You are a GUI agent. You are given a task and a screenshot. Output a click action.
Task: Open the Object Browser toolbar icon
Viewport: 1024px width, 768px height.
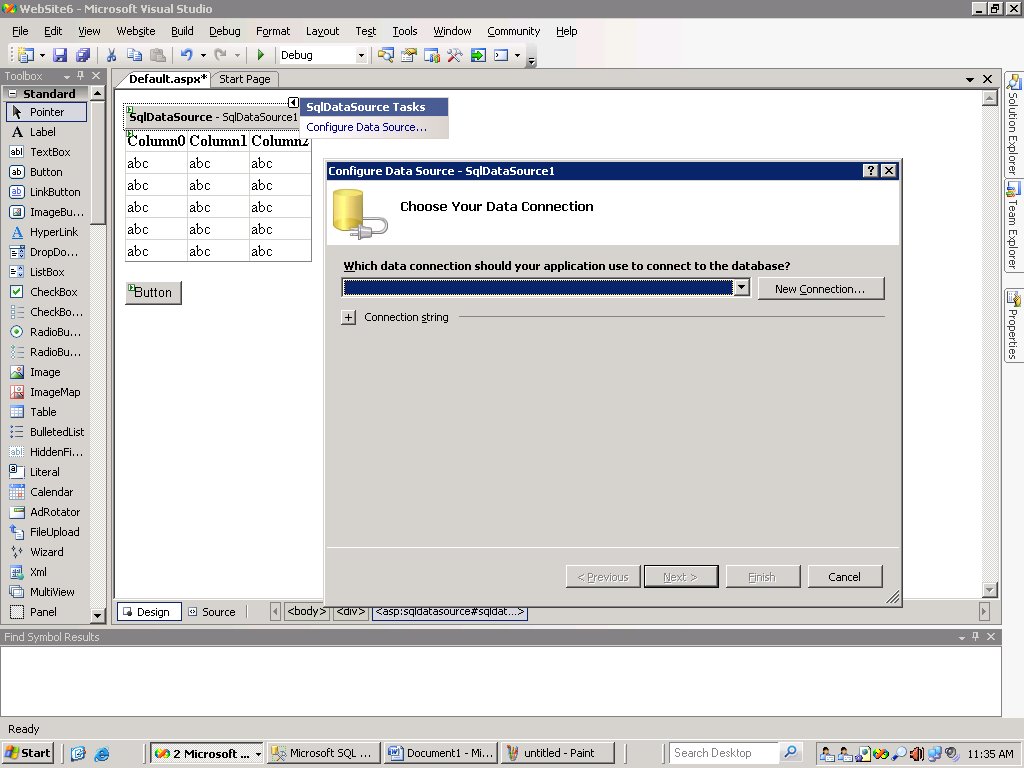click(x=432, y=56)
